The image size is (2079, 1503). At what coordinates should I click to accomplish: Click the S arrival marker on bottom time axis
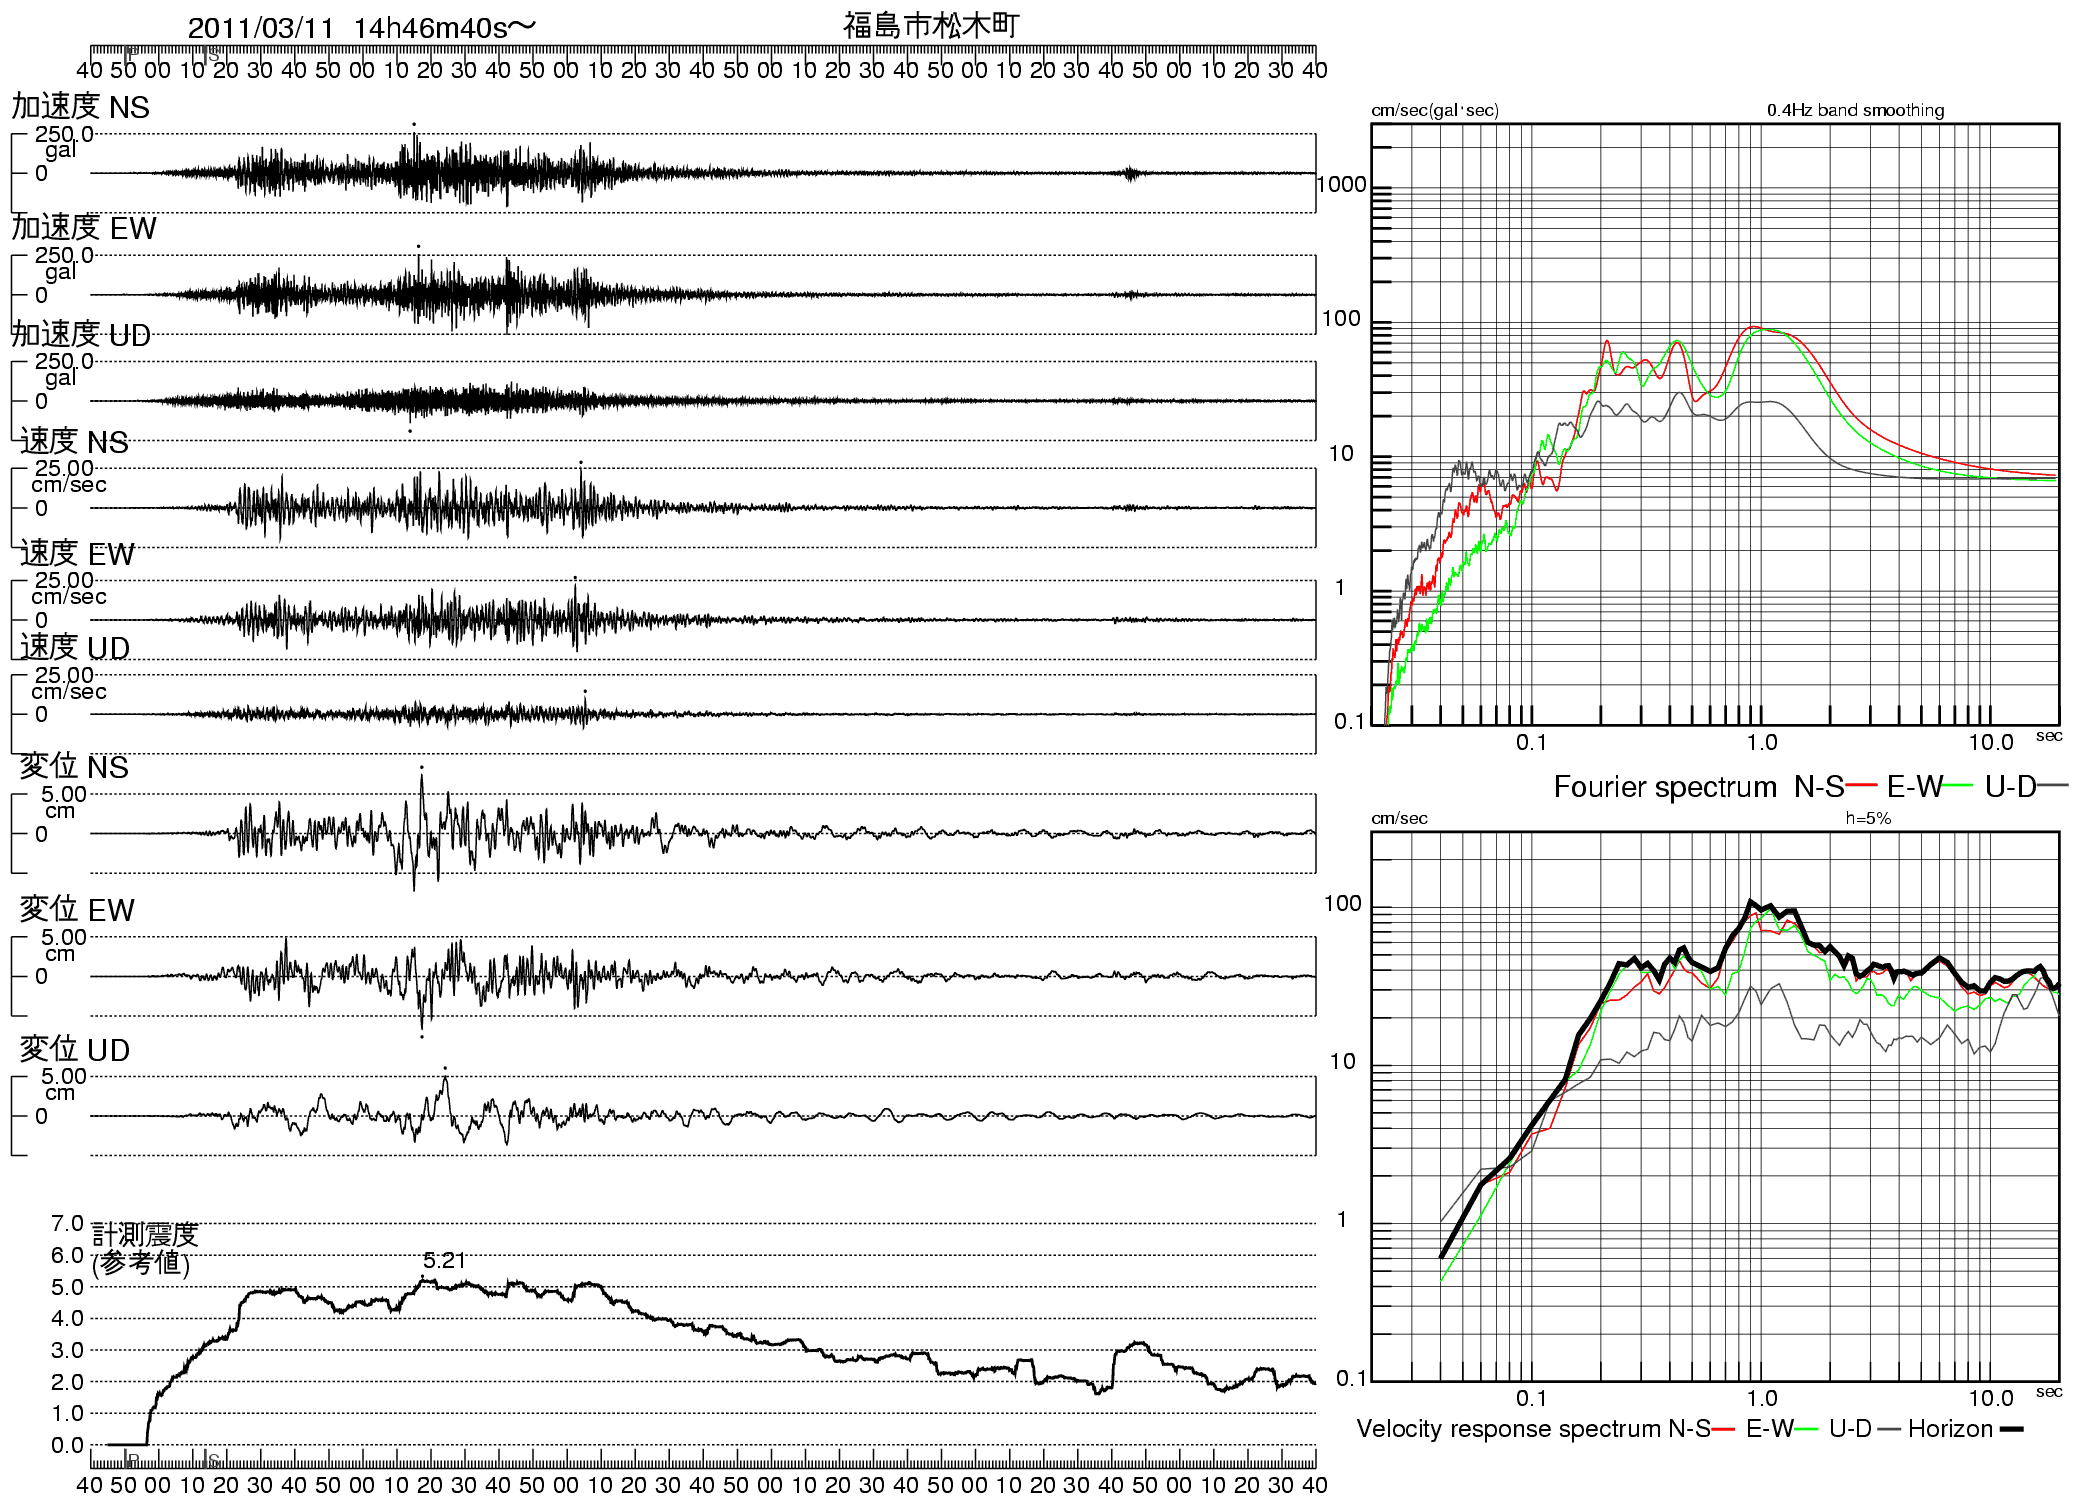tap(211, 1459)
